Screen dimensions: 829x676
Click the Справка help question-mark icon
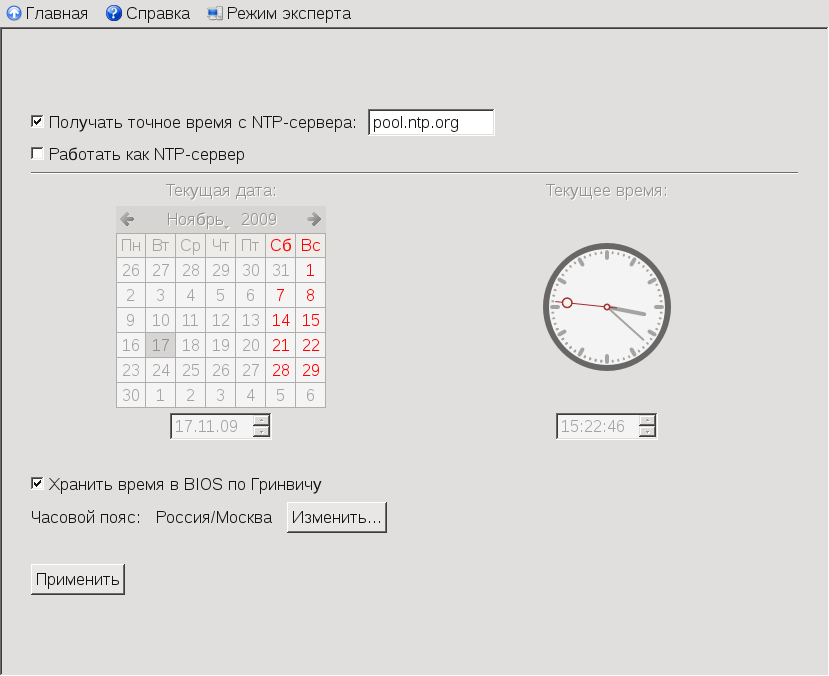pyautogui.click(x=114, y=14)
